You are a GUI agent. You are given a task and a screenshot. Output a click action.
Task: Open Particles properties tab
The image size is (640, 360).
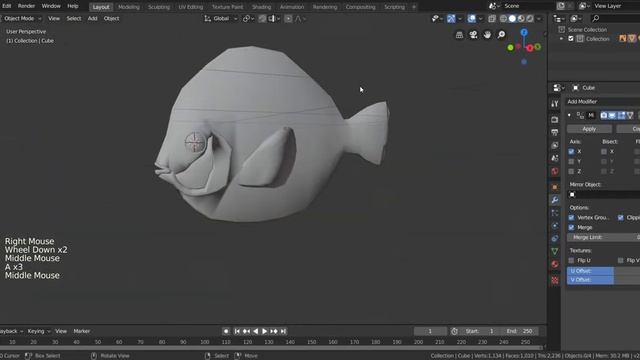555,213
